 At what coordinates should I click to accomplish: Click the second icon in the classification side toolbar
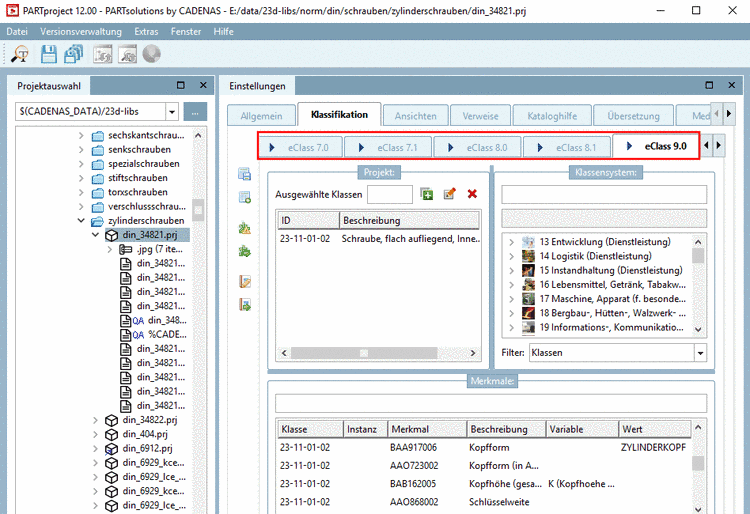(x=244, y=197)
